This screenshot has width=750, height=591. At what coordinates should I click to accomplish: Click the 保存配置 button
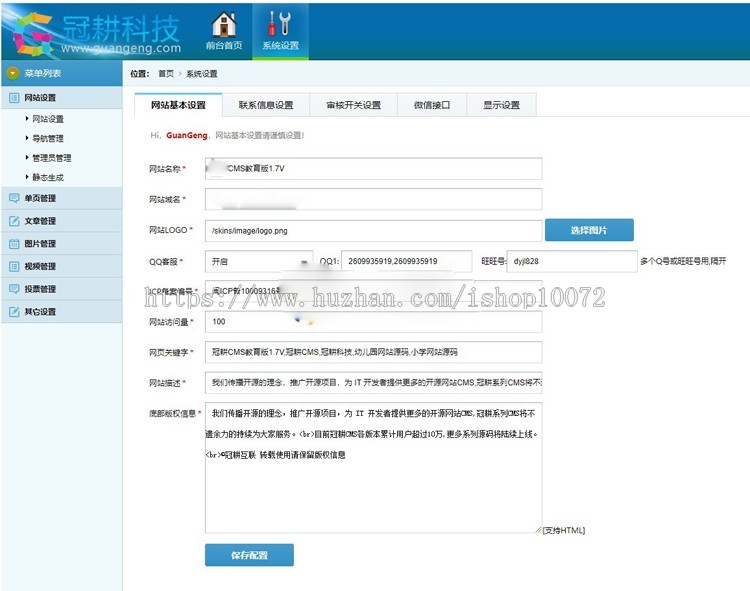(249, 555)
